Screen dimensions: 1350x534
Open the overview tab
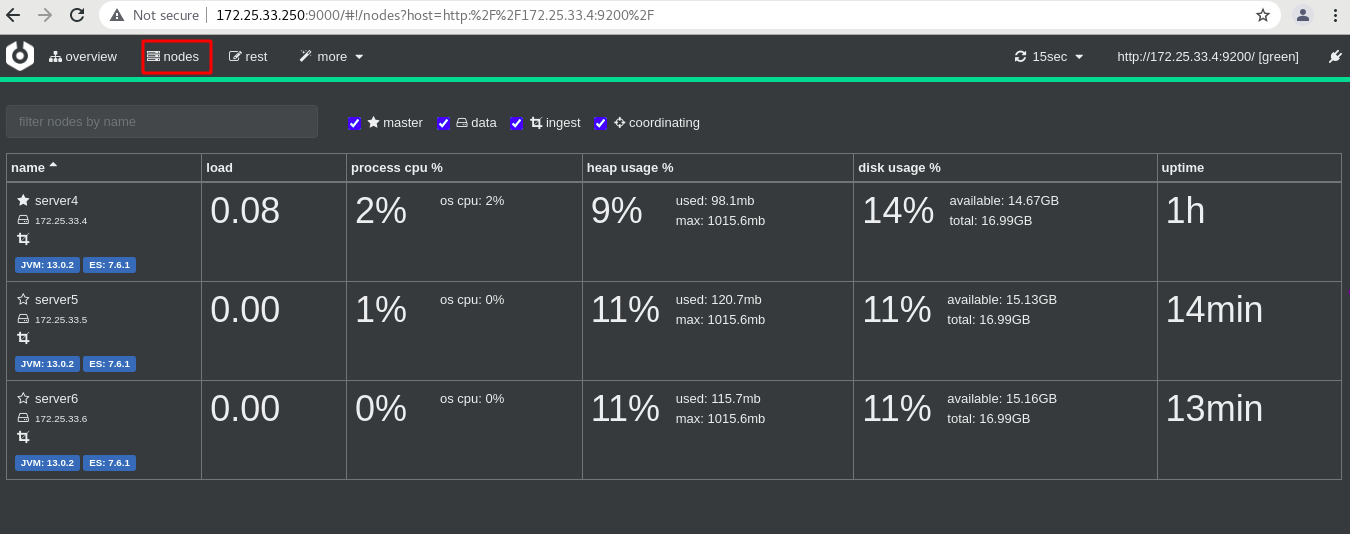point(83,57)
